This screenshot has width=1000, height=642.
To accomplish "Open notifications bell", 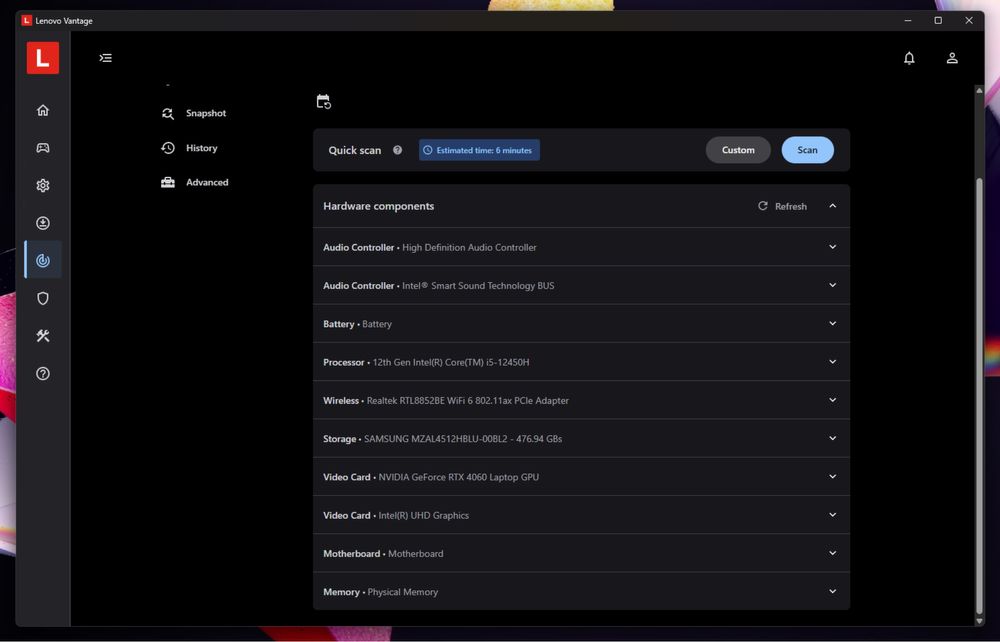I will [x=909, y=58].
